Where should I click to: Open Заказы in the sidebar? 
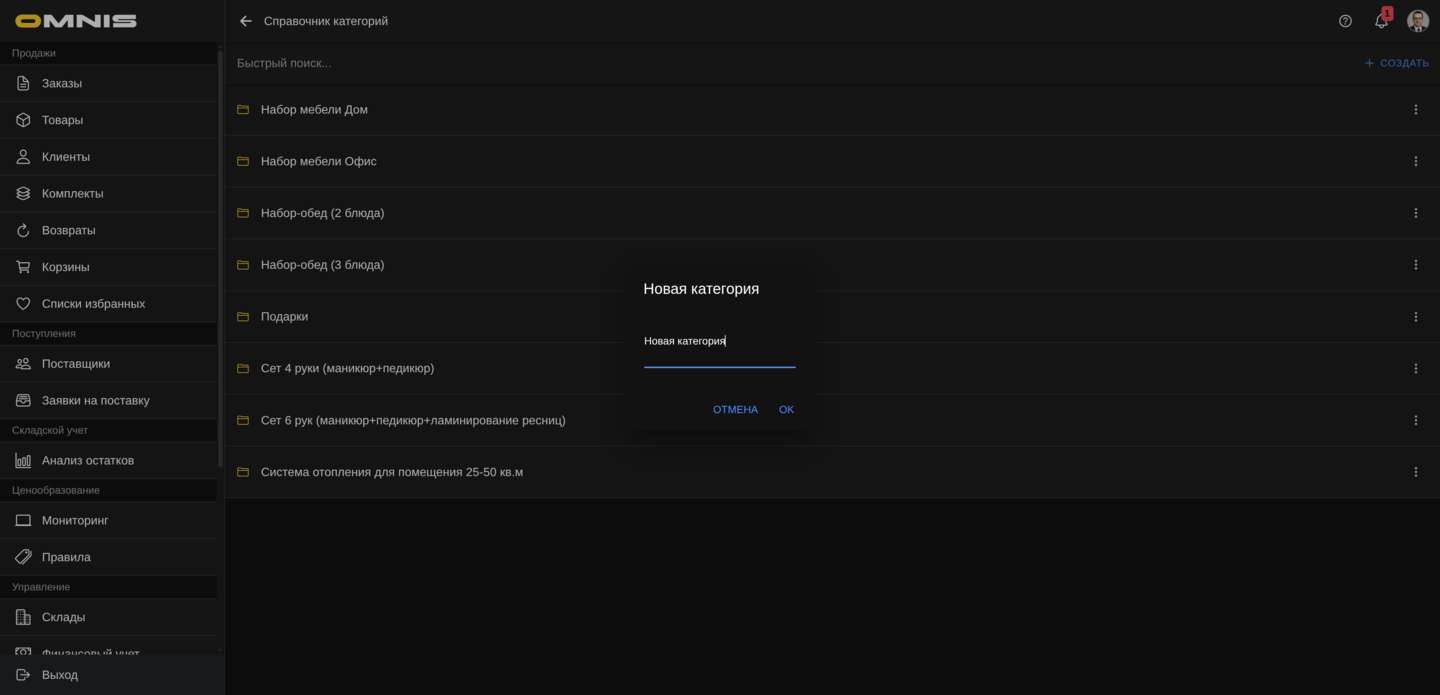[x=62, y=83]
